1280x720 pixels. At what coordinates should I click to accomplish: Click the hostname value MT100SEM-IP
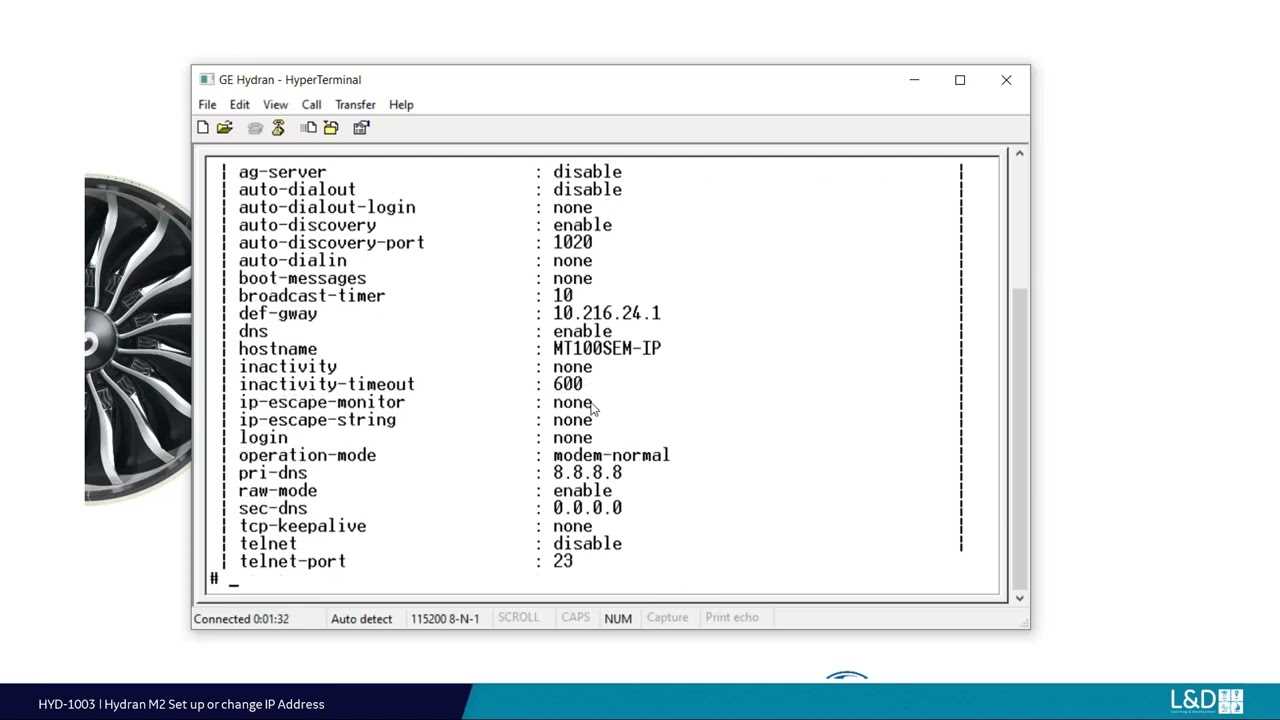pyautogui.click(x=607, y=349)
